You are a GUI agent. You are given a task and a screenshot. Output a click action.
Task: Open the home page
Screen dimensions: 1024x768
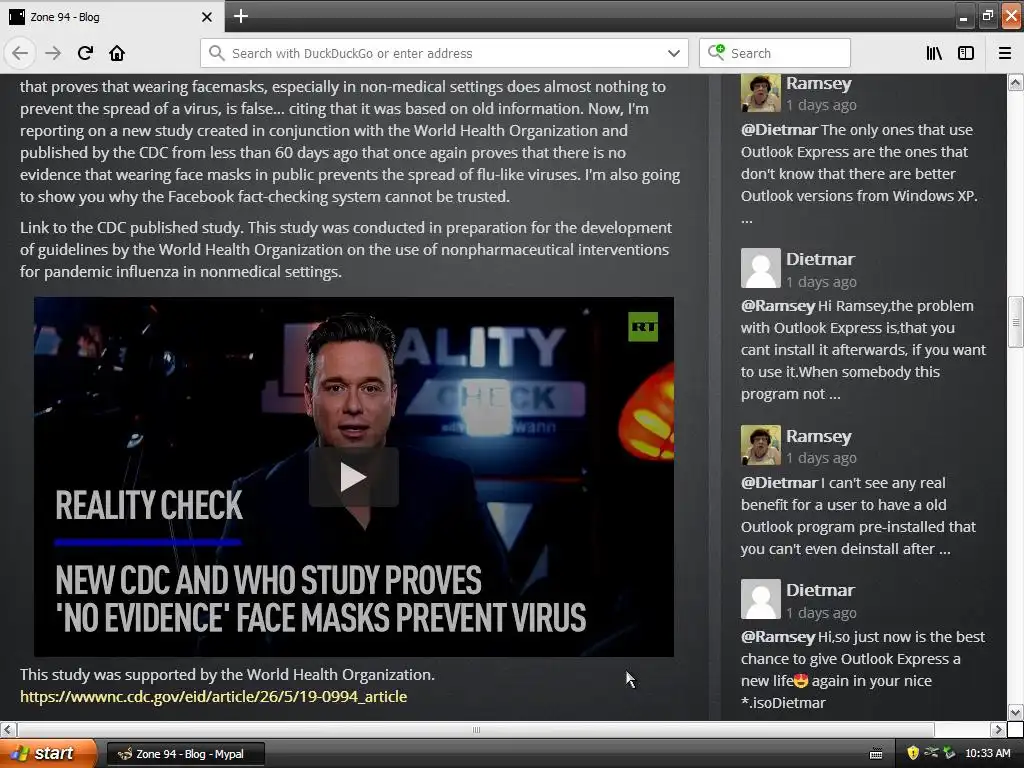tap(117, 53)
